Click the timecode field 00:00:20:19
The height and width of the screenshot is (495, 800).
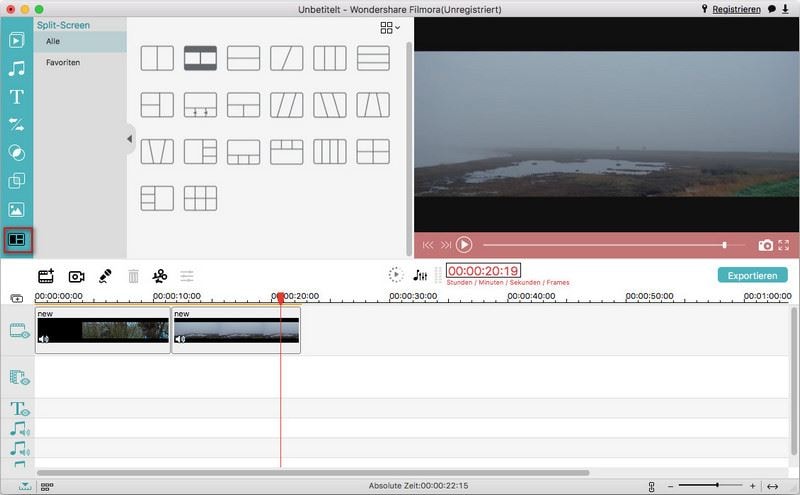(x=483, y=271)
